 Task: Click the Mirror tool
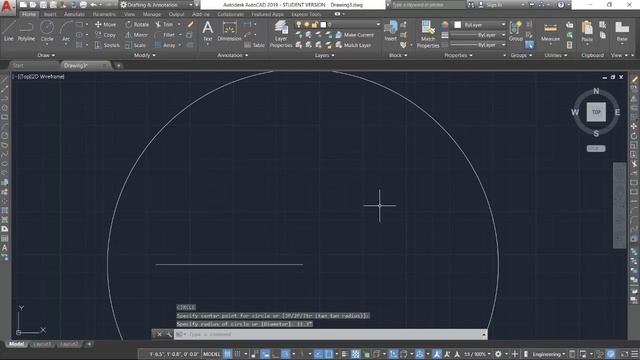(137, 35)
